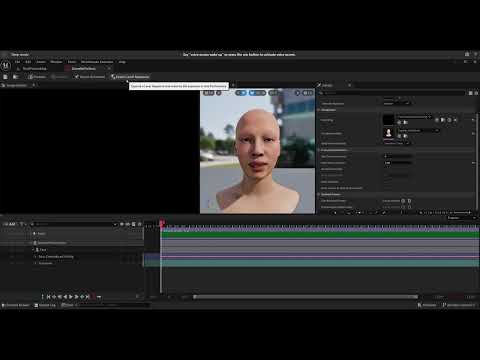
Task: Browse to asset in Content Browser icon
Action: click(15, 77)
